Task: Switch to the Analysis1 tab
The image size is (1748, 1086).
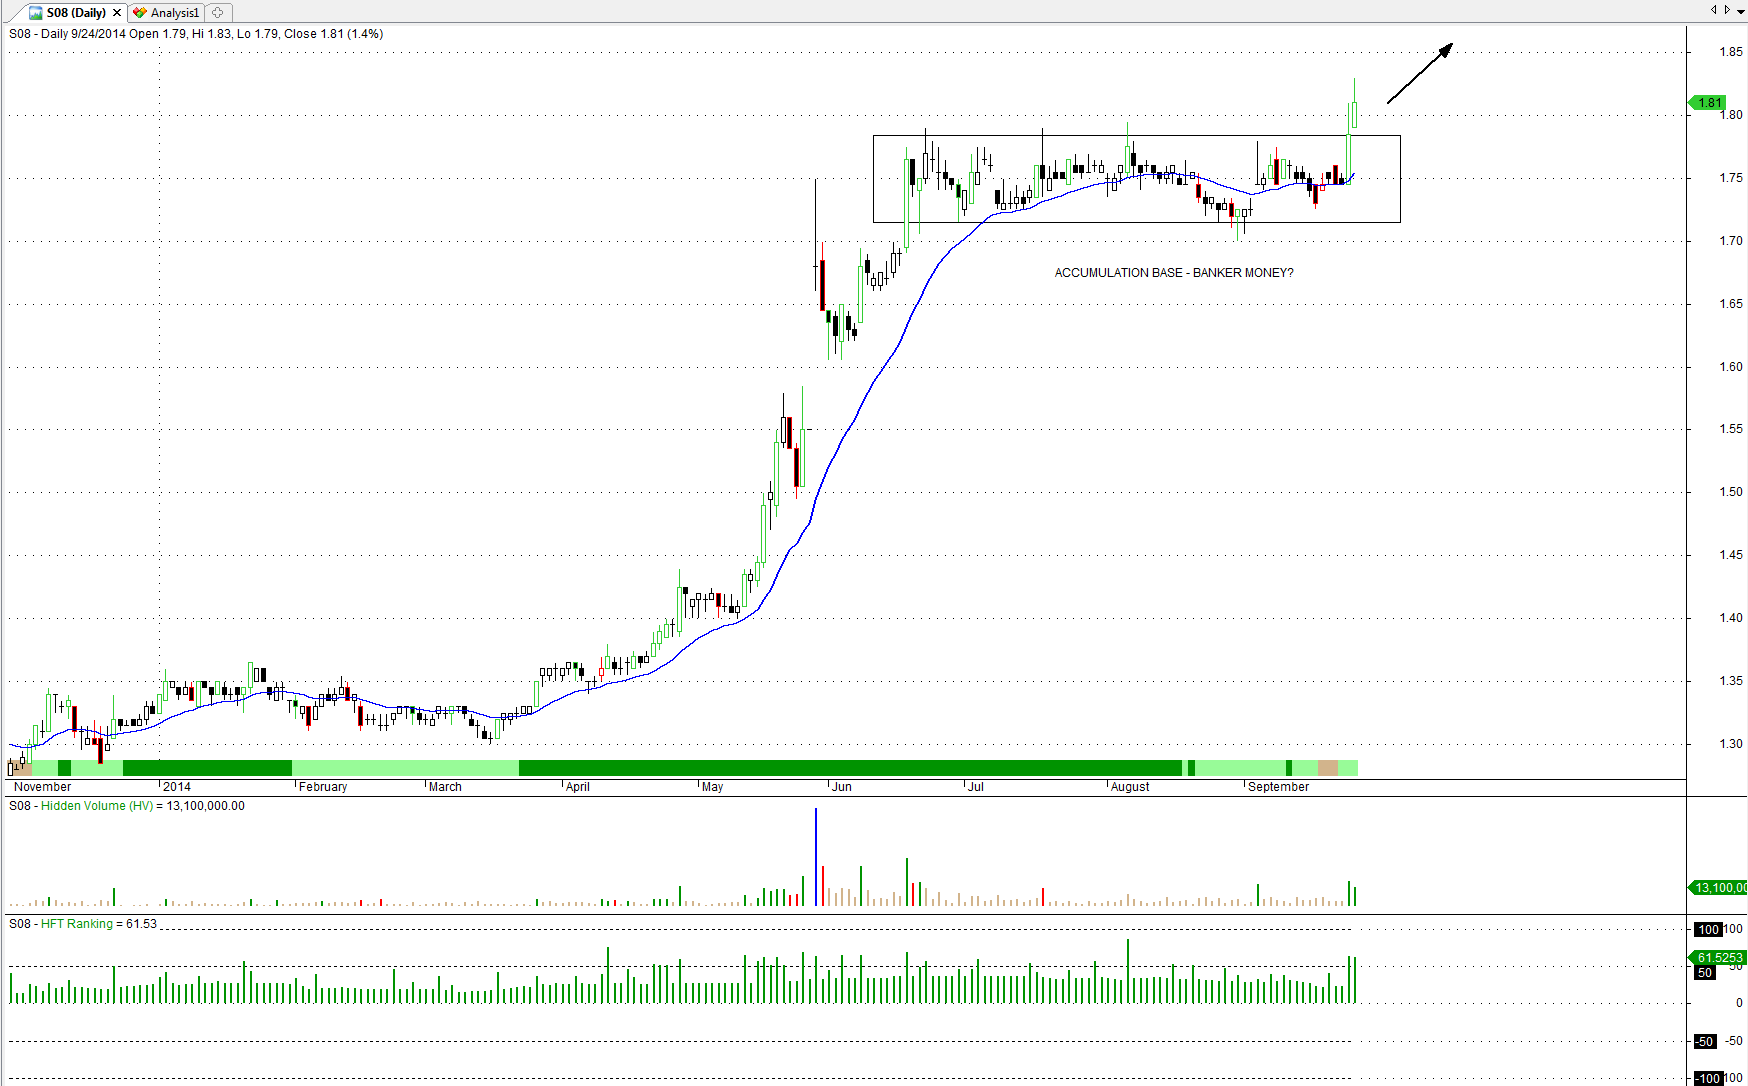Action: [174, 13]
